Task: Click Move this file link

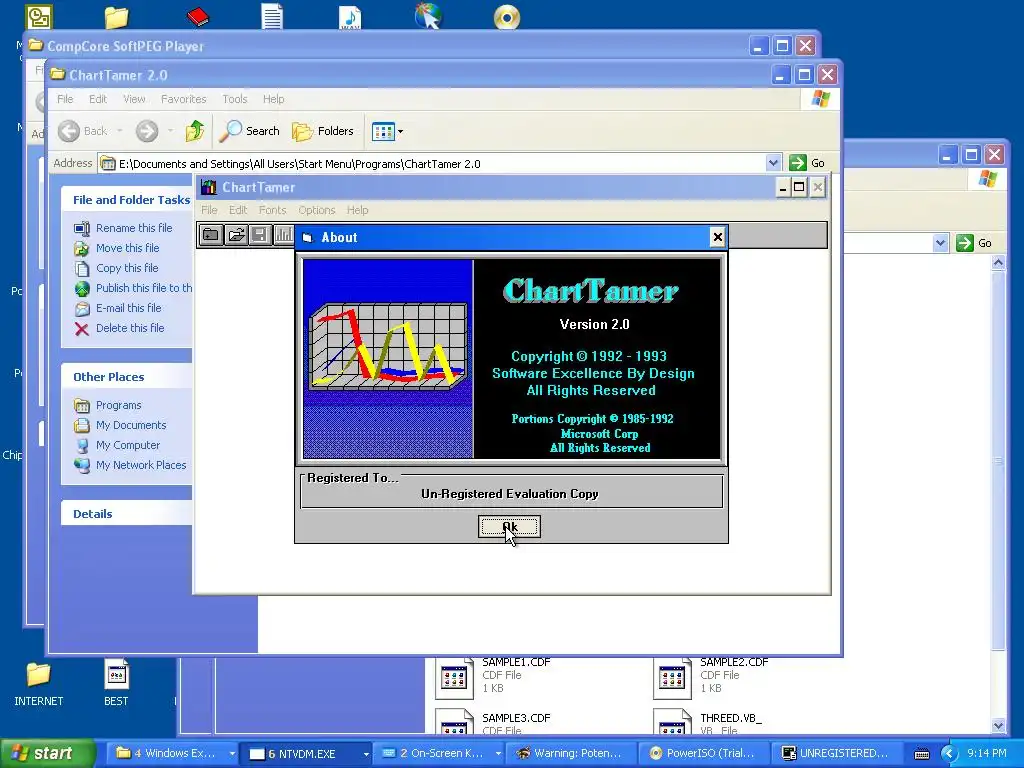Action: tap(127, 248)
